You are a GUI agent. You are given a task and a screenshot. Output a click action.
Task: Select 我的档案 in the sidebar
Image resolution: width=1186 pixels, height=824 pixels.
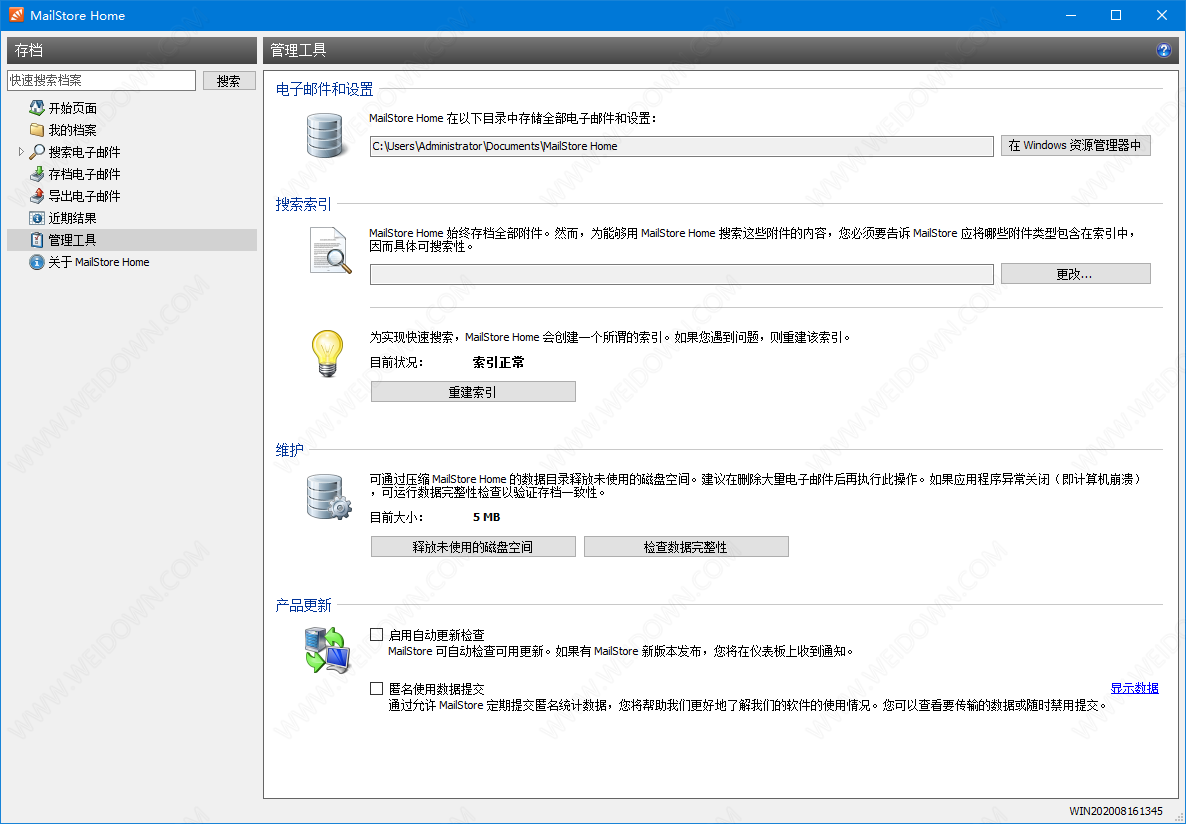(x=73, y=130)
